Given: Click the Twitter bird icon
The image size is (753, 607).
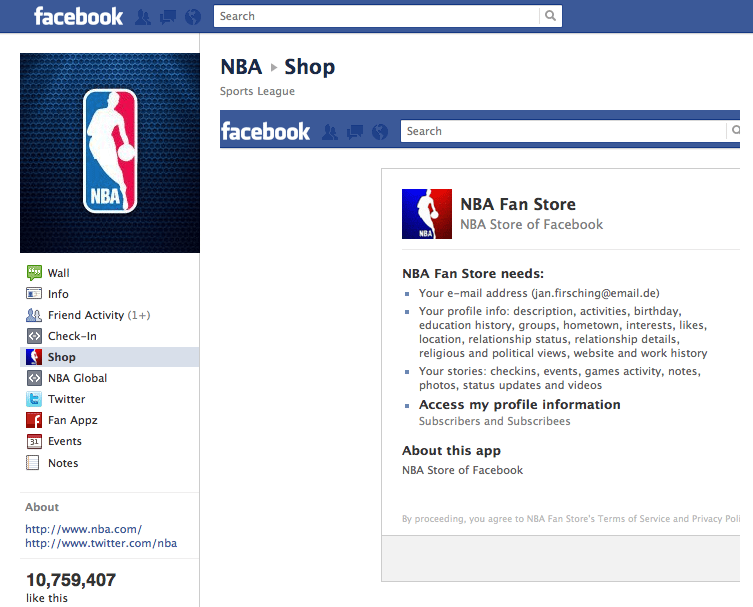Looking at the screenshot, I should click(34, 399).
